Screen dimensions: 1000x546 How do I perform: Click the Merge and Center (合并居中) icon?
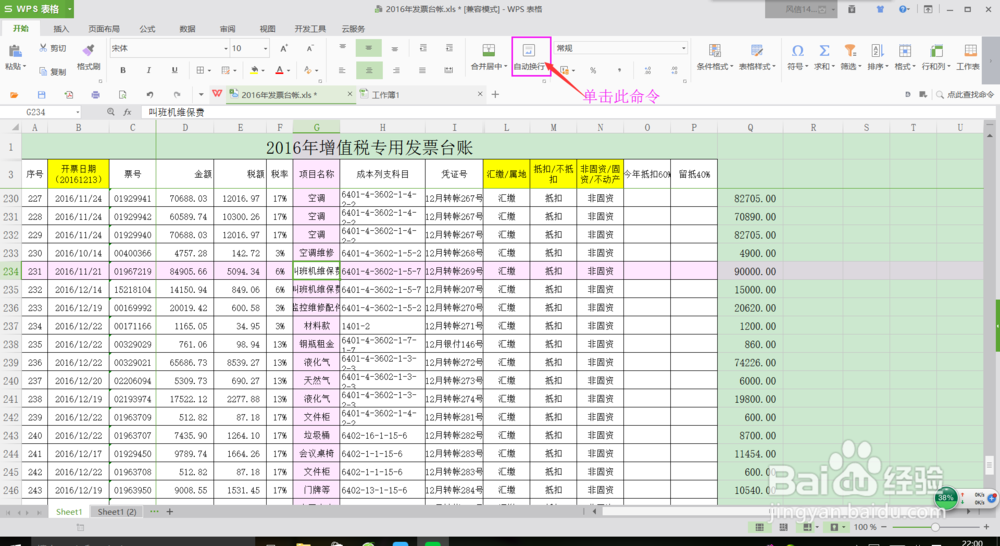pyautogui.click(x=489, y=50)
